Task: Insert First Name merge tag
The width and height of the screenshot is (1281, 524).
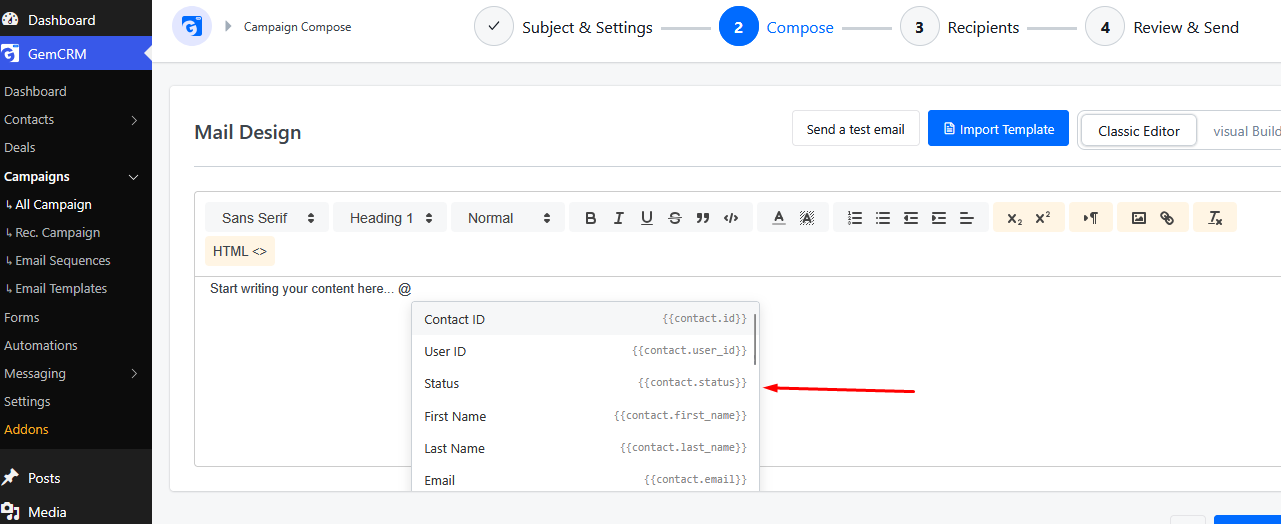Action: [x=585, y=416]
